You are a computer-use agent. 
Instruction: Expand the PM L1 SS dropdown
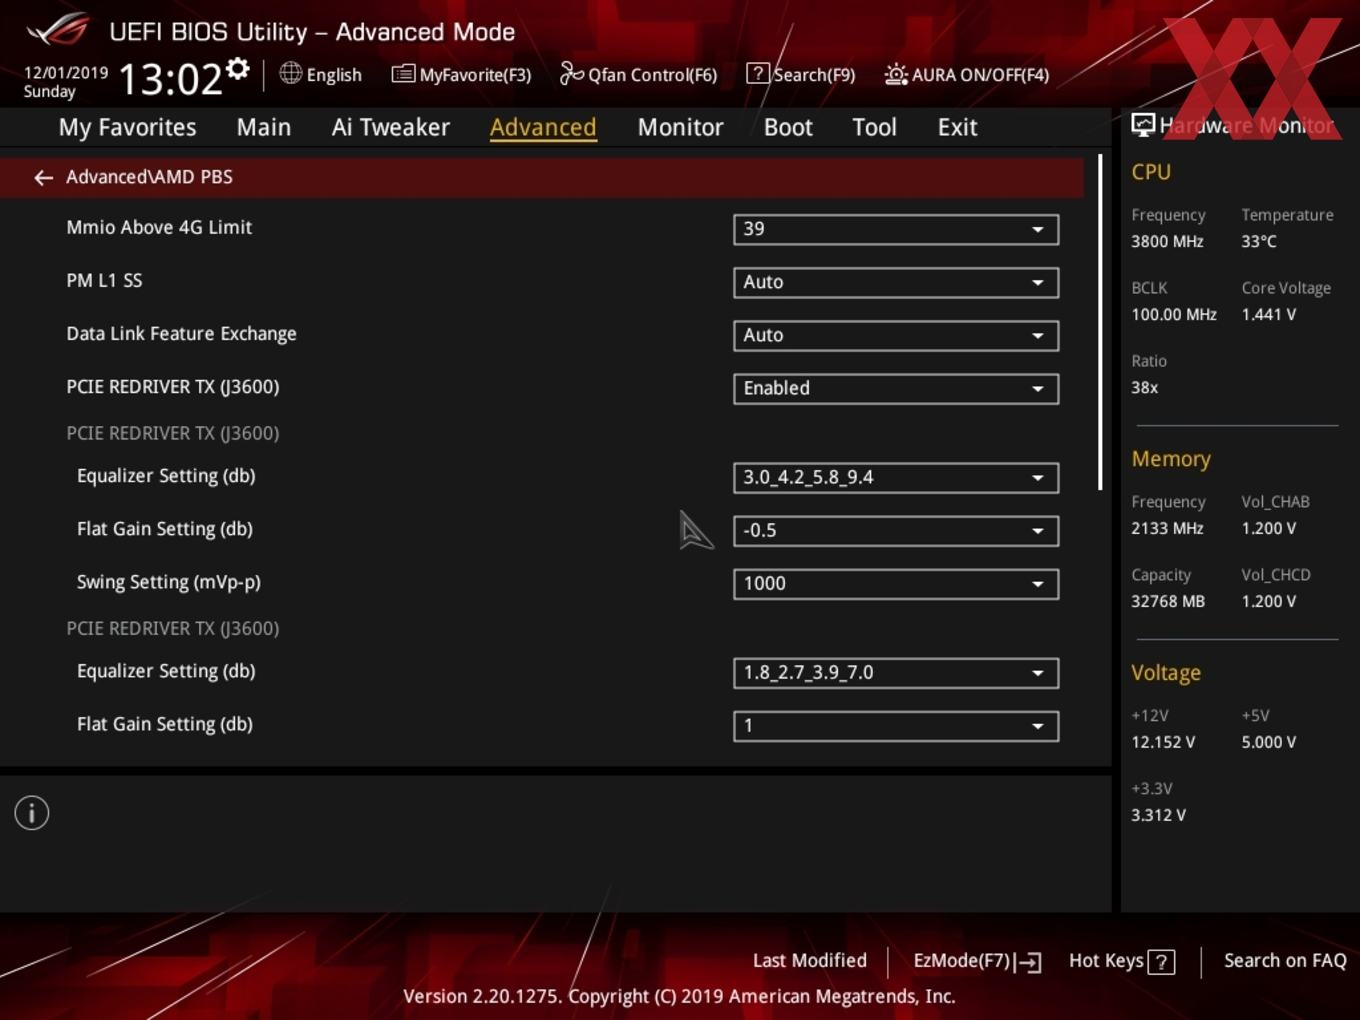pos(896,282)
